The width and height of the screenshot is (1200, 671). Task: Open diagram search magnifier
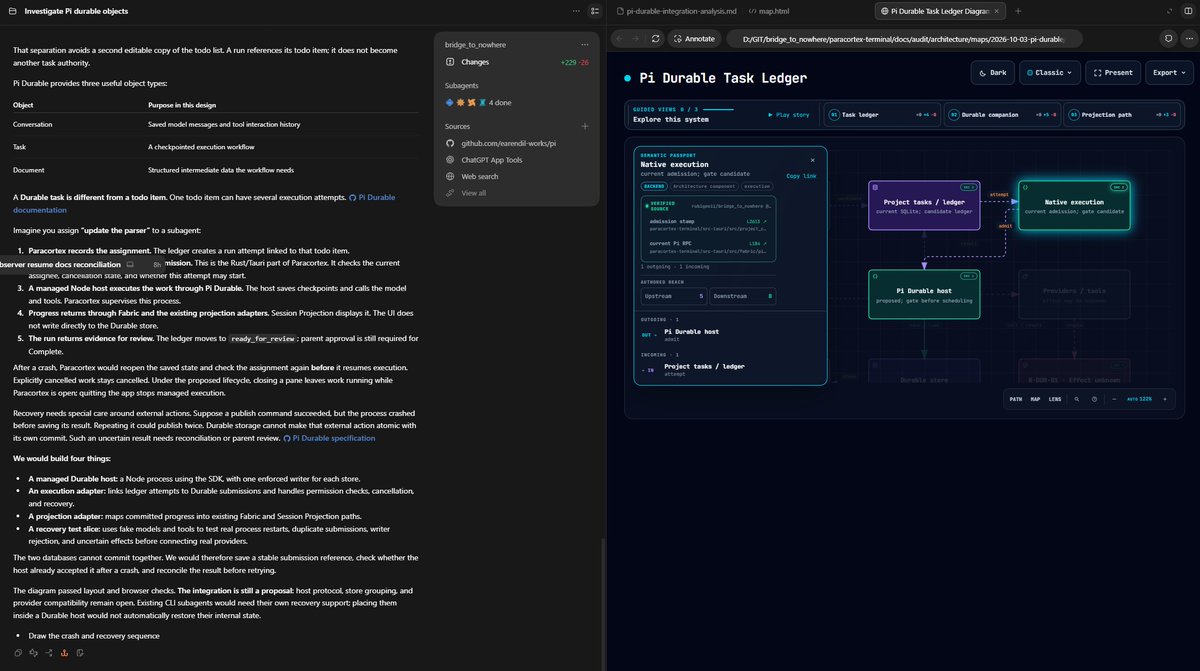pos(1077,399)
